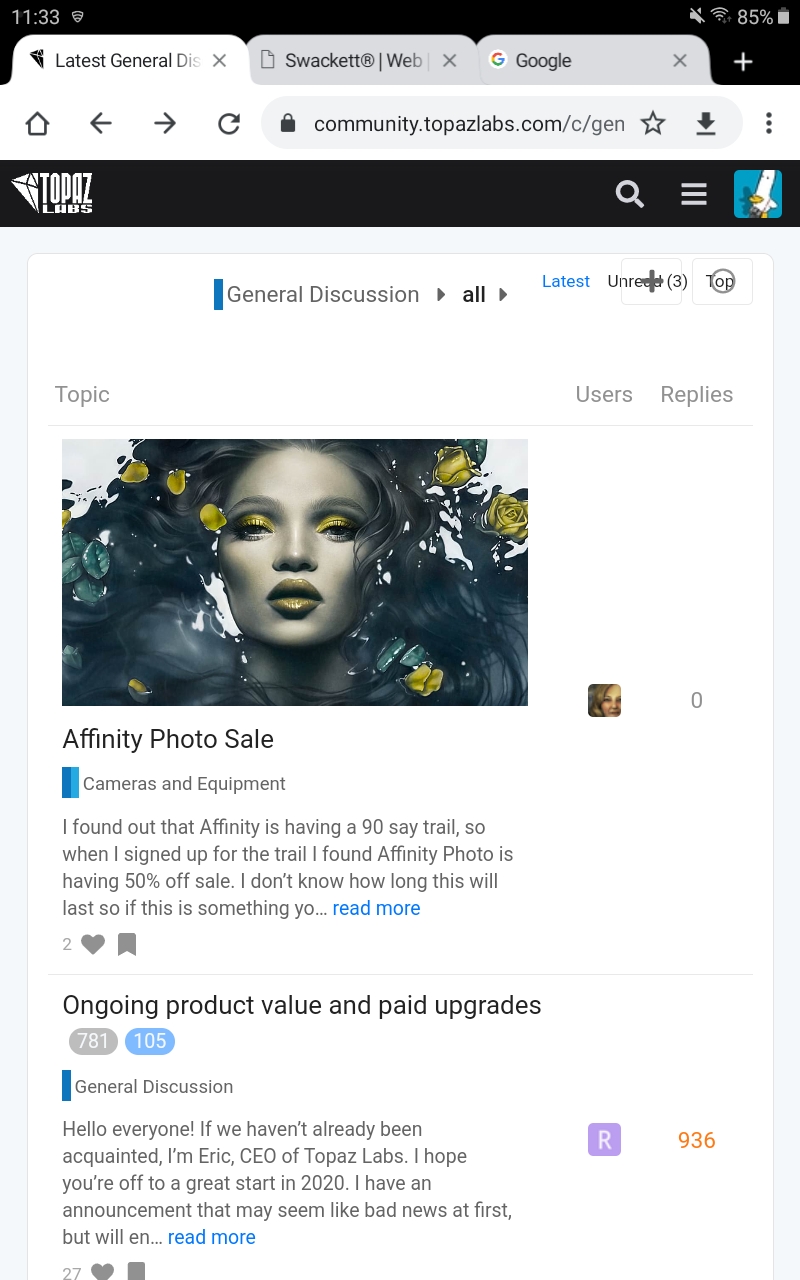Expand the 'all' subcategory dropdown
Screen dimensions: 800x1280
click(x=485, y=295)
